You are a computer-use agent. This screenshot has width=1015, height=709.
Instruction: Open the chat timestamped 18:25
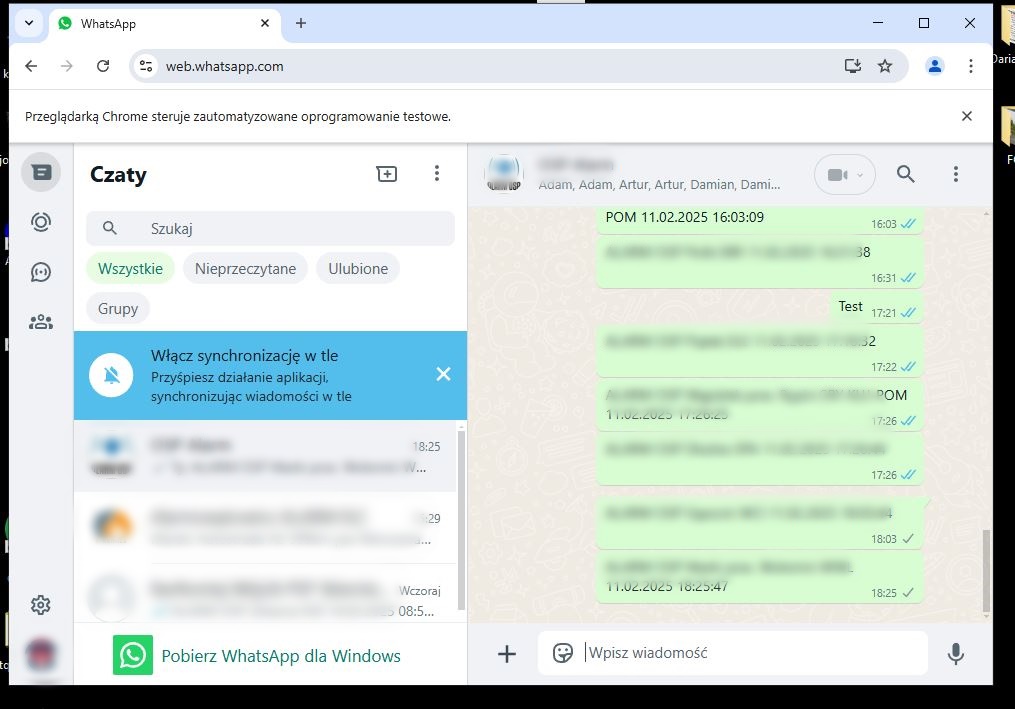click(x=266, y=456)
